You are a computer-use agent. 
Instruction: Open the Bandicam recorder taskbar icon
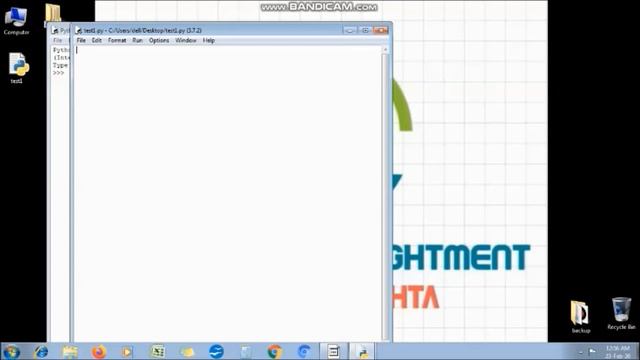click(x=333, y=351)
